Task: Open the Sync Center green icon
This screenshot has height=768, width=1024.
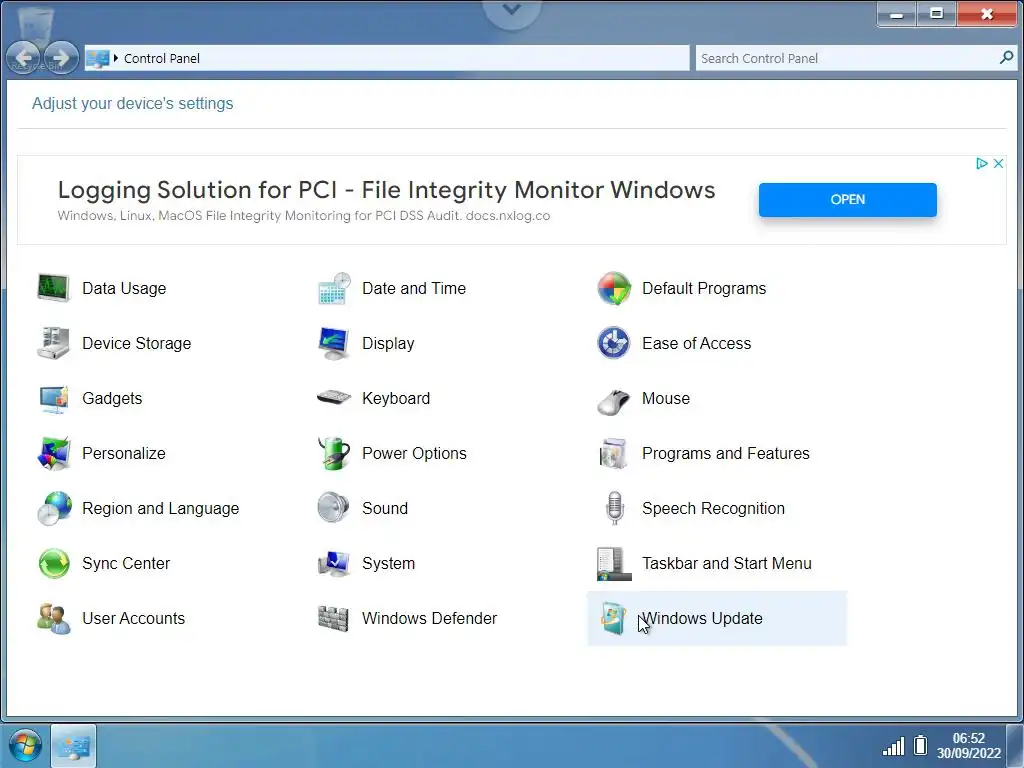Action: point(54,563)
